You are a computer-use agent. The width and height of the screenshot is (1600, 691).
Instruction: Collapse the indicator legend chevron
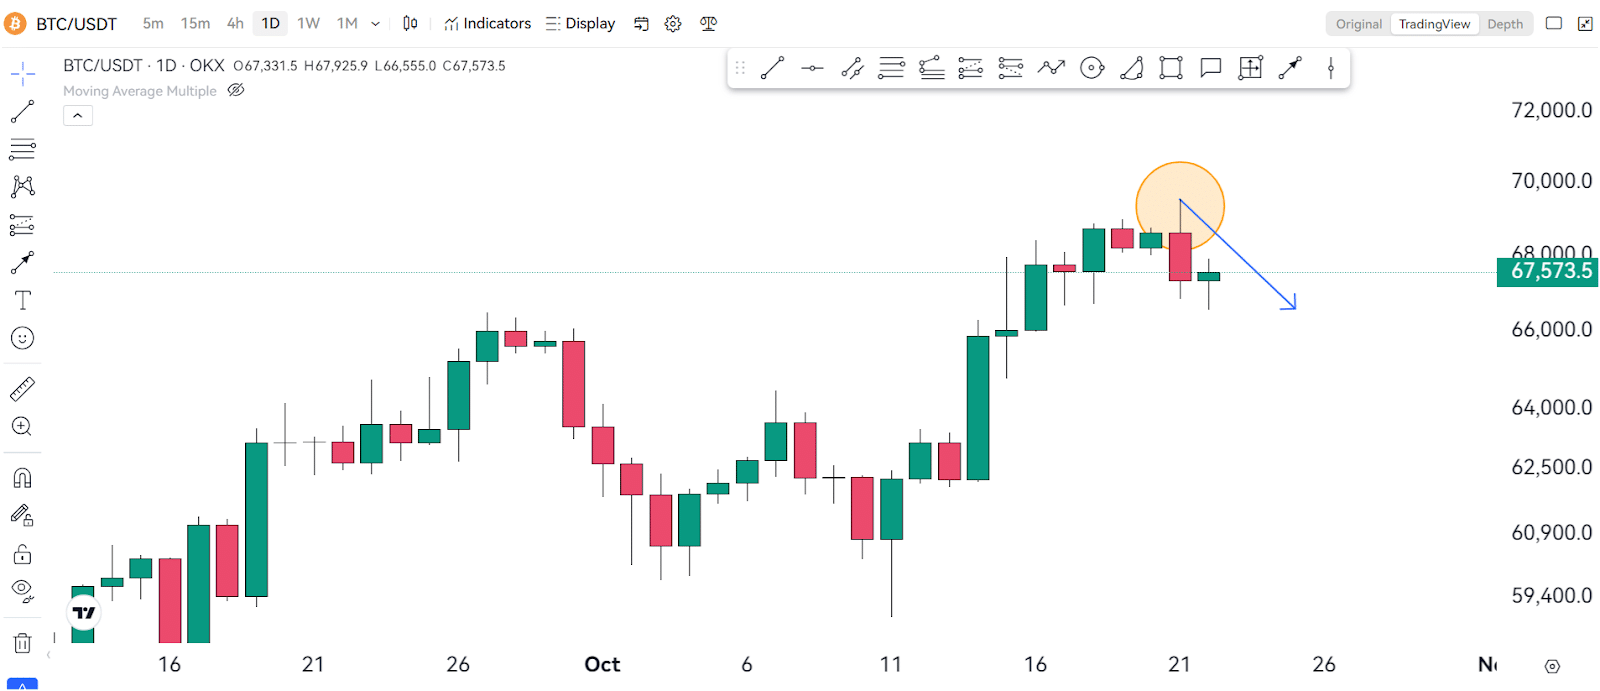(78, 116)
